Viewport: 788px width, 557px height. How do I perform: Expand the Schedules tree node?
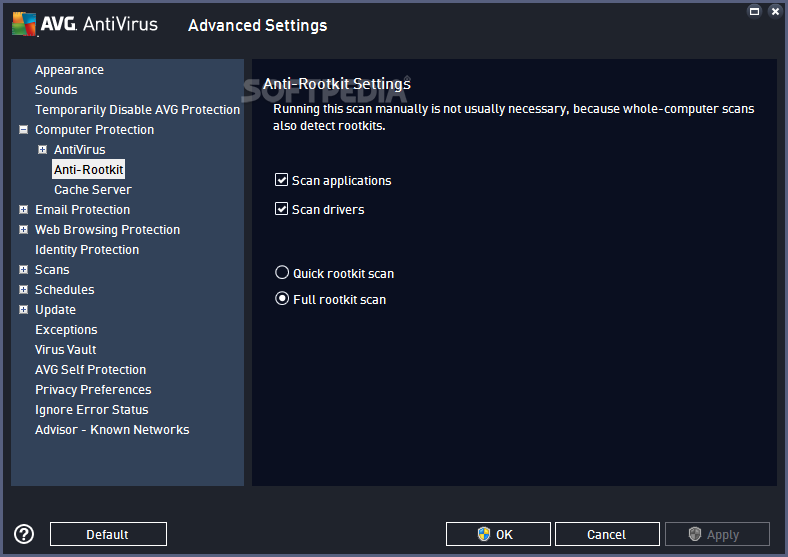click(x=23, y=290)
